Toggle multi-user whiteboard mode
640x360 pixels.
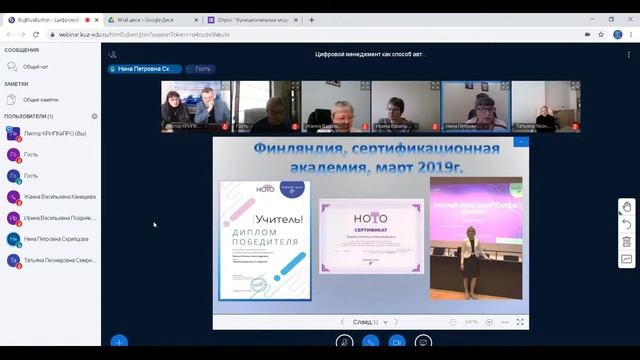click(627, 259)
